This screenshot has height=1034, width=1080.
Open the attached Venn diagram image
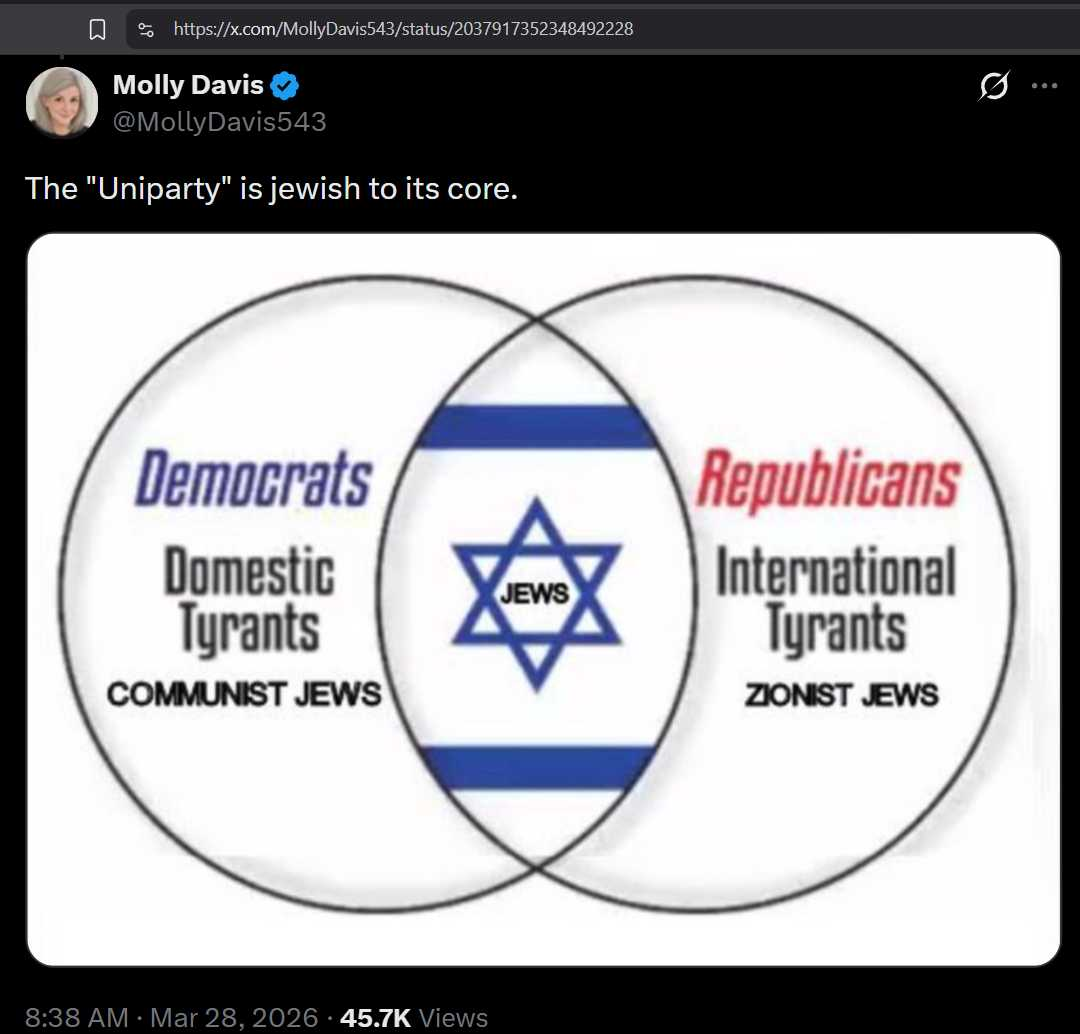pyautogui.click(x=543, y=599)
